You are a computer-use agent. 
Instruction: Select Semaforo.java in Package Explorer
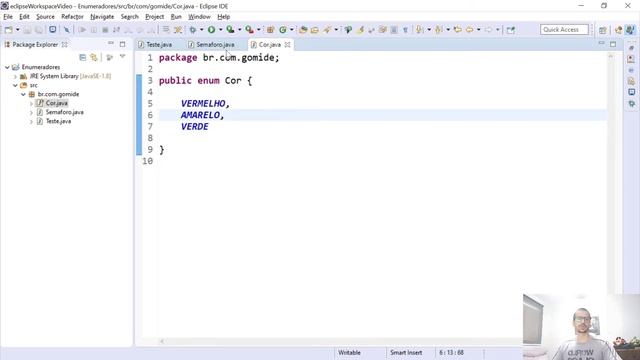(x=64, y=112)
